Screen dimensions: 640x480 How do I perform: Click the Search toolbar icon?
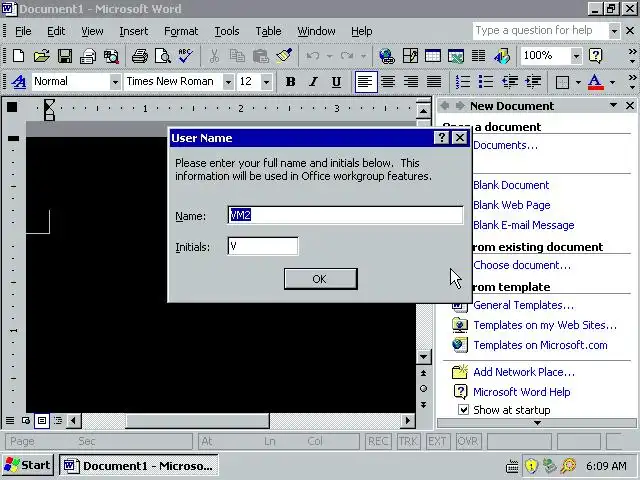(x=111, y=56)
